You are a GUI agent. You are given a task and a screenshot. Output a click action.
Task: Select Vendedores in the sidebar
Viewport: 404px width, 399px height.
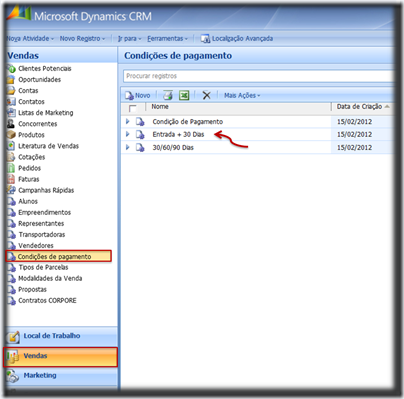click(x=36, y=246)
